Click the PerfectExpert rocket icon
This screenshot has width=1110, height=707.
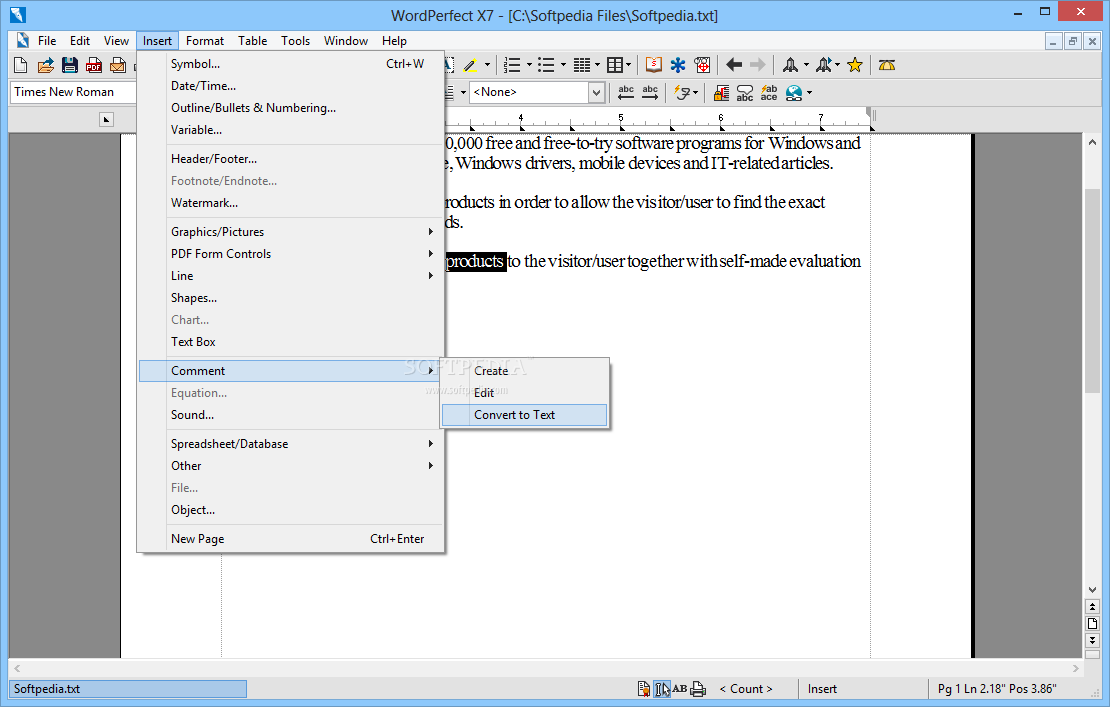point(790,65)
